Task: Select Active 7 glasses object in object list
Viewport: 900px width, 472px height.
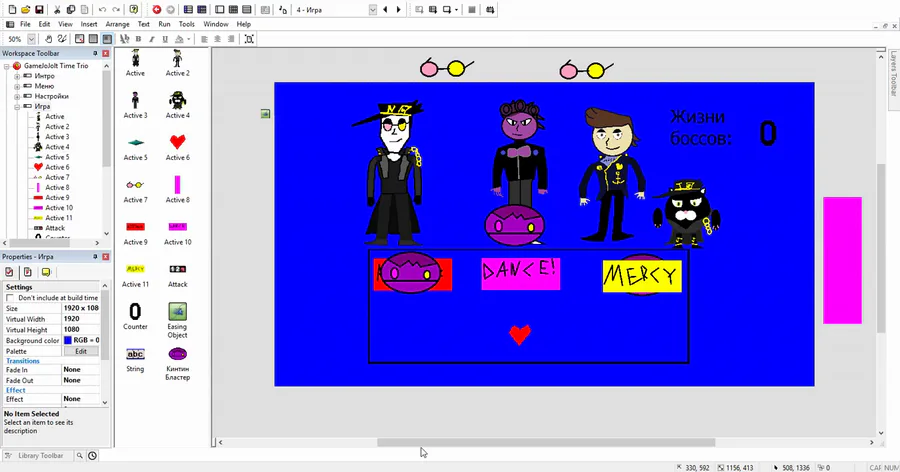Action: click(x=135, y=189)
